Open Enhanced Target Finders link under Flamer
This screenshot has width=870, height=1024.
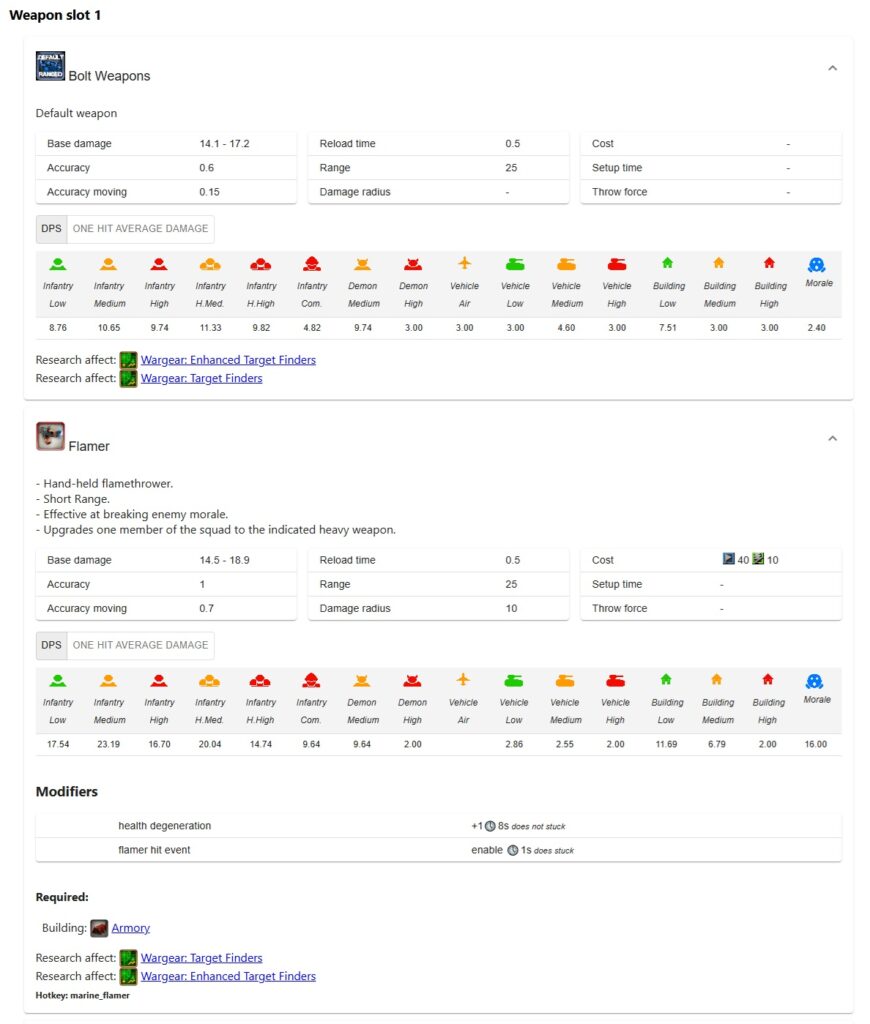[228, 976]
